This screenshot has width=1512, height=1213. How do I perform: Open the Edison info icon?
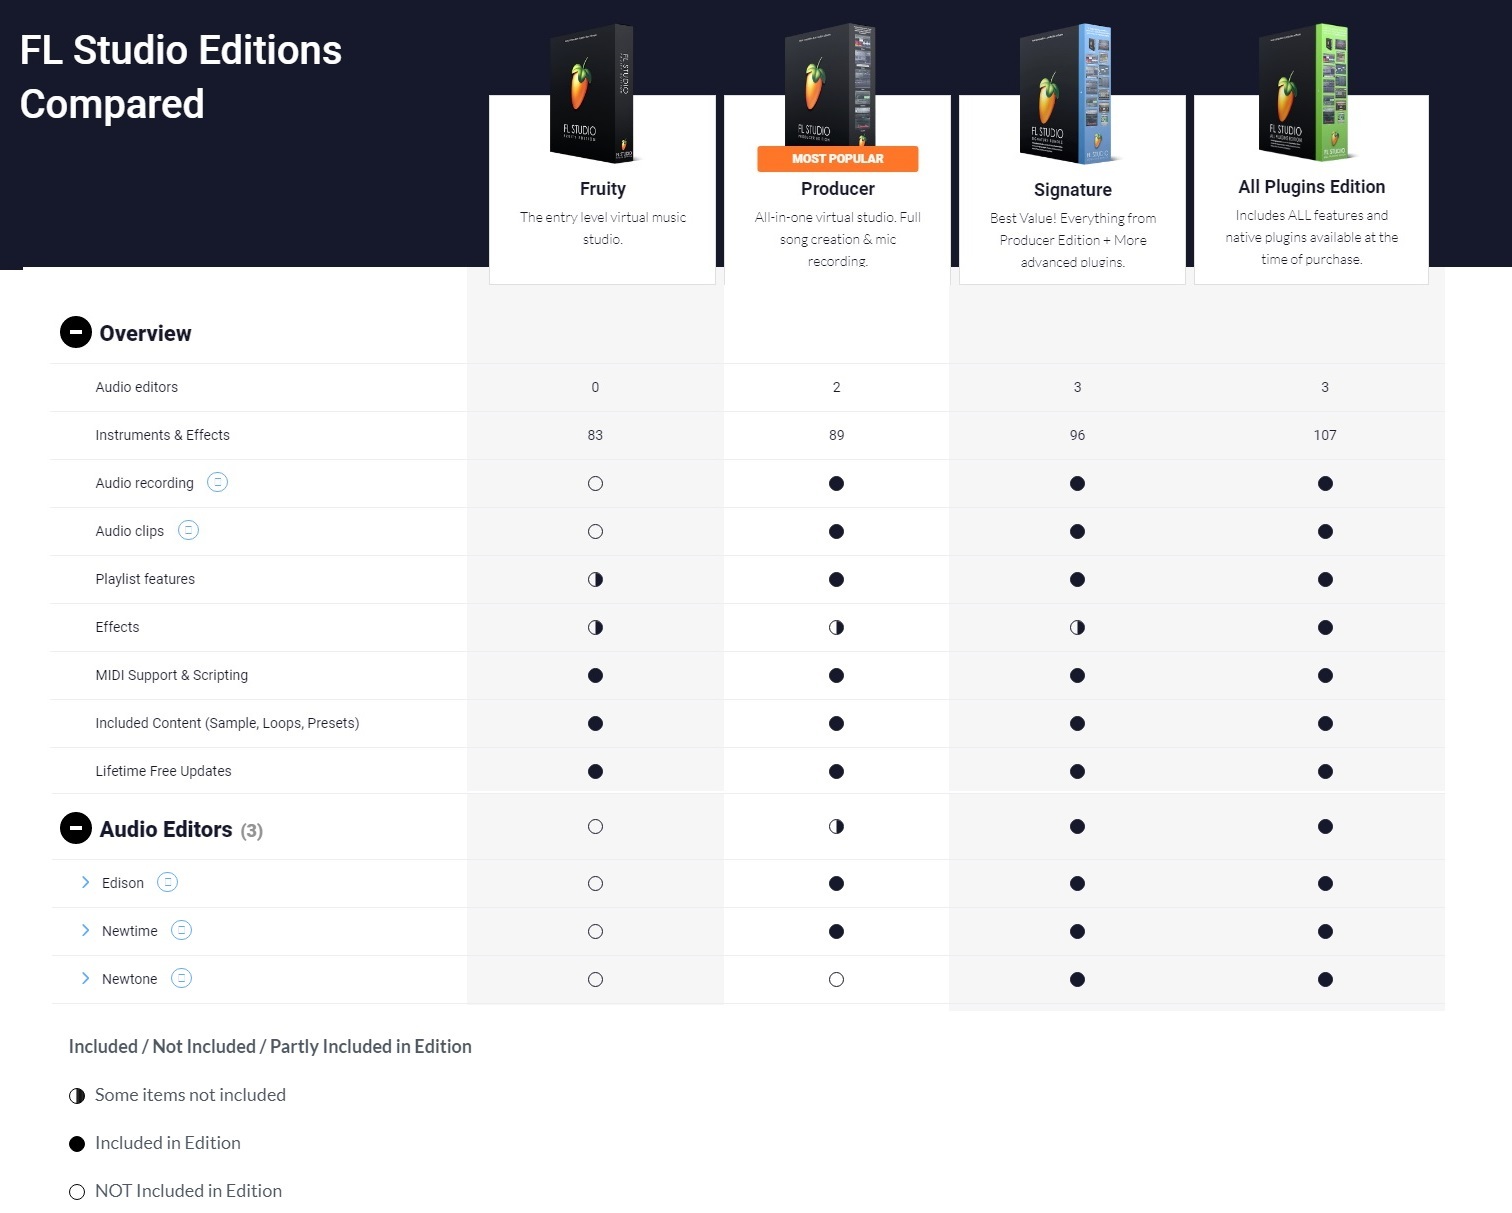coord(168,882)
